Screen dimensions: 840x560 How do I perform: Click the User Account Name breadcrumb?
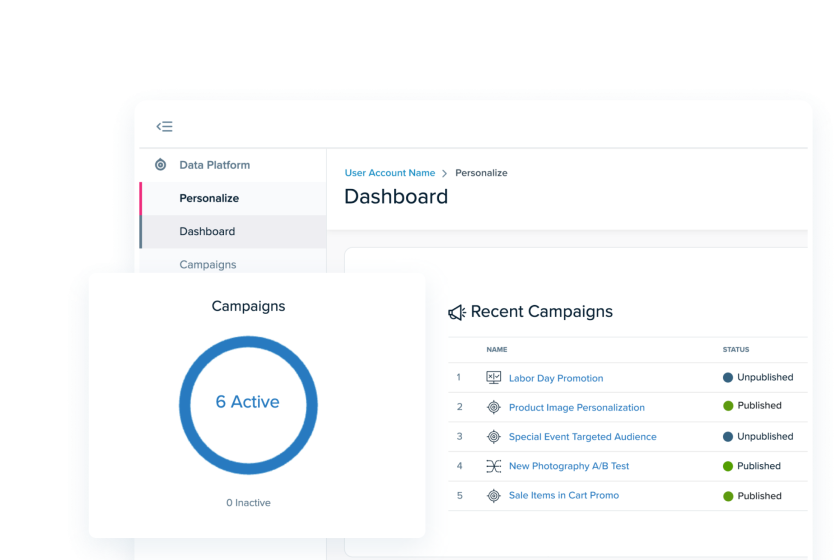coord(390,173)
